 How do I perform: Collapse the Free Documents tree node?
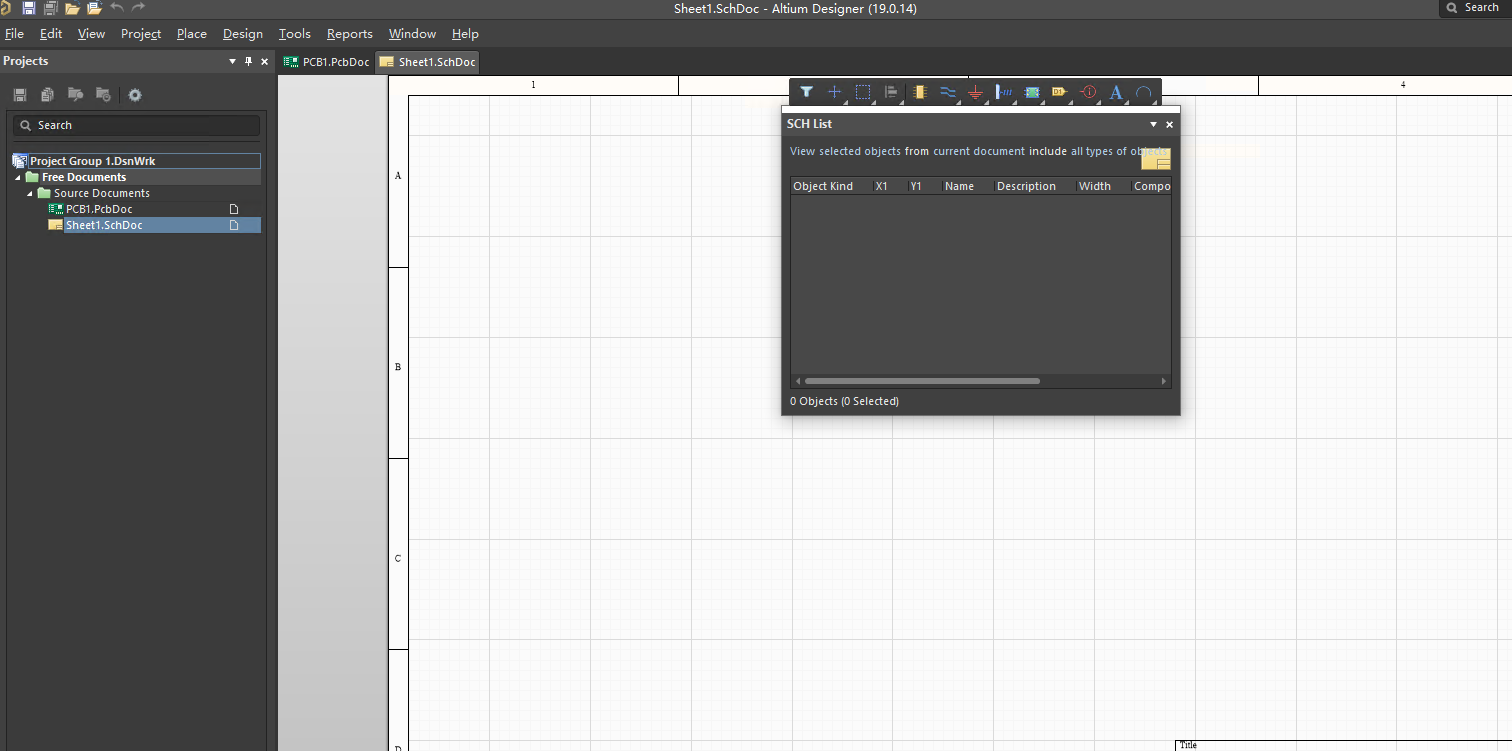18,177
